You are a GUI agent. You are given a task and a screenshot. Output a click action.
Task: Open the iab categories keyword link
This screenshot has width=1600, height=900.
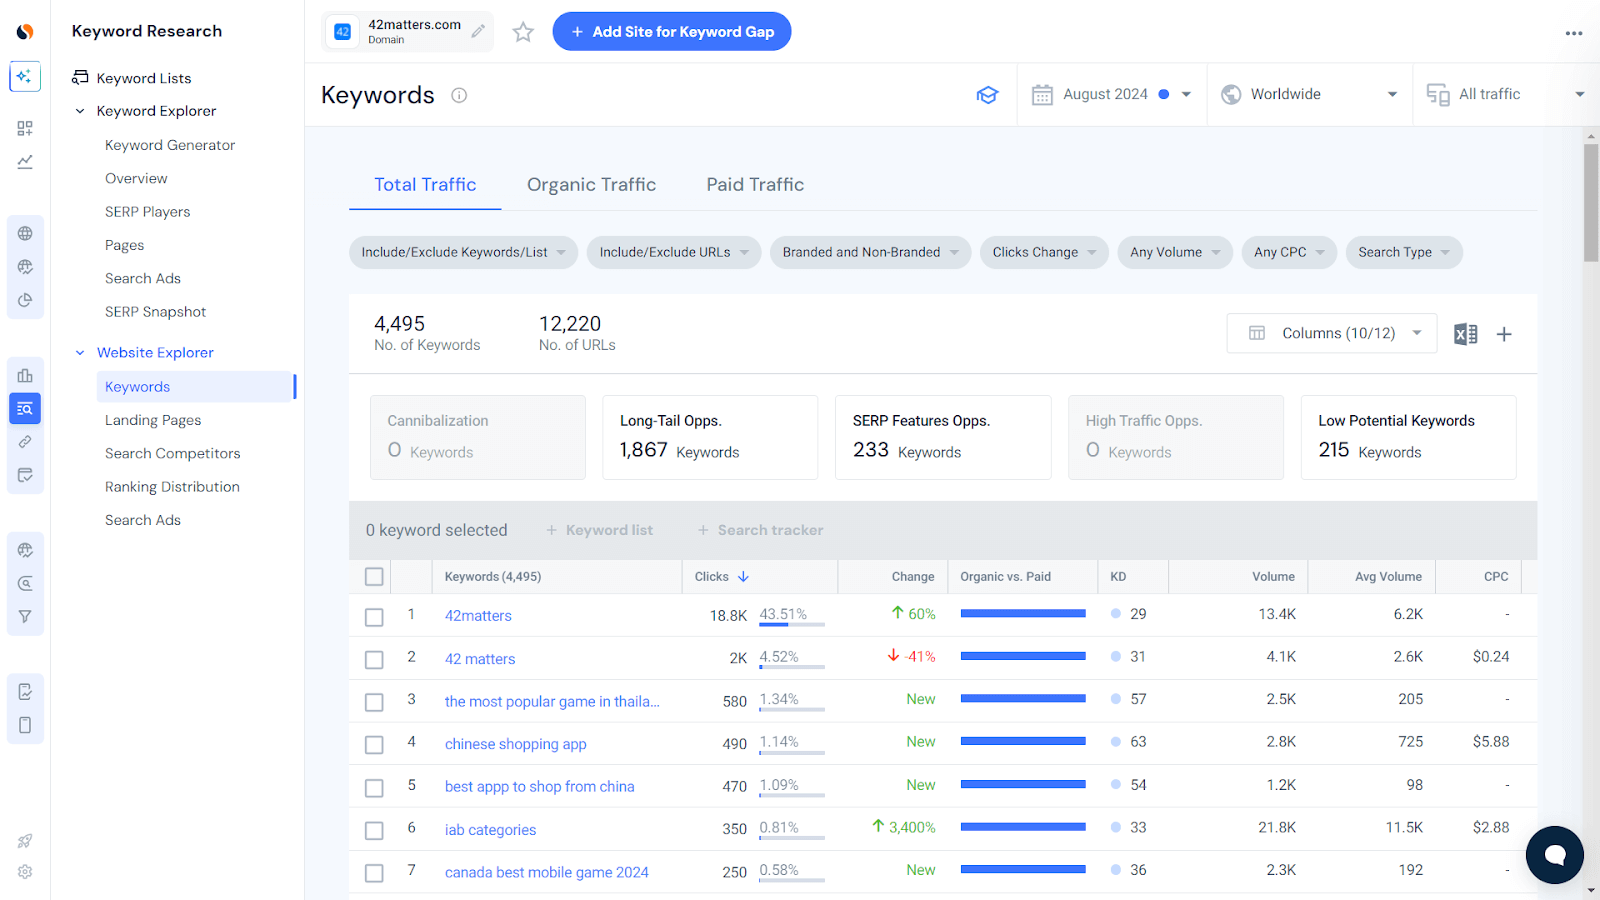[x=490, y=829]
